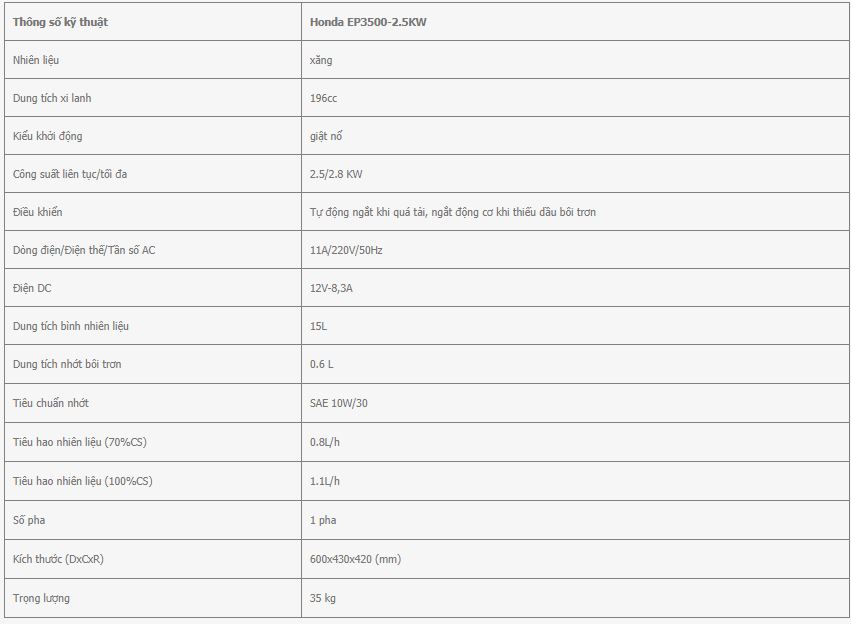Select the 'Dung tích xi lanh' label

[52, 98]
